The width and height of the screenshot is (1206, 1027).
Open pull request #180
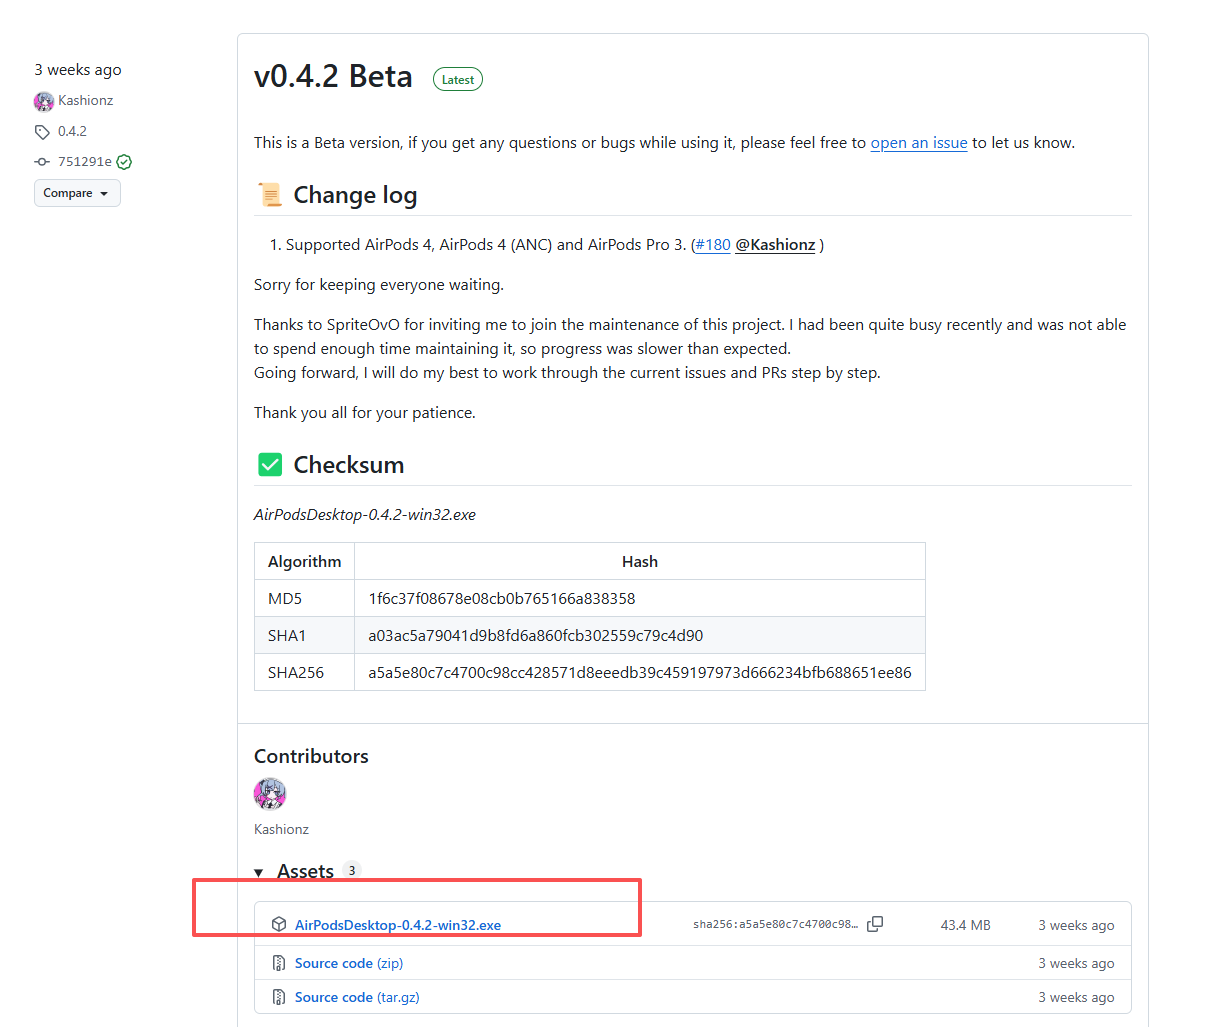[x=713, y=245]
